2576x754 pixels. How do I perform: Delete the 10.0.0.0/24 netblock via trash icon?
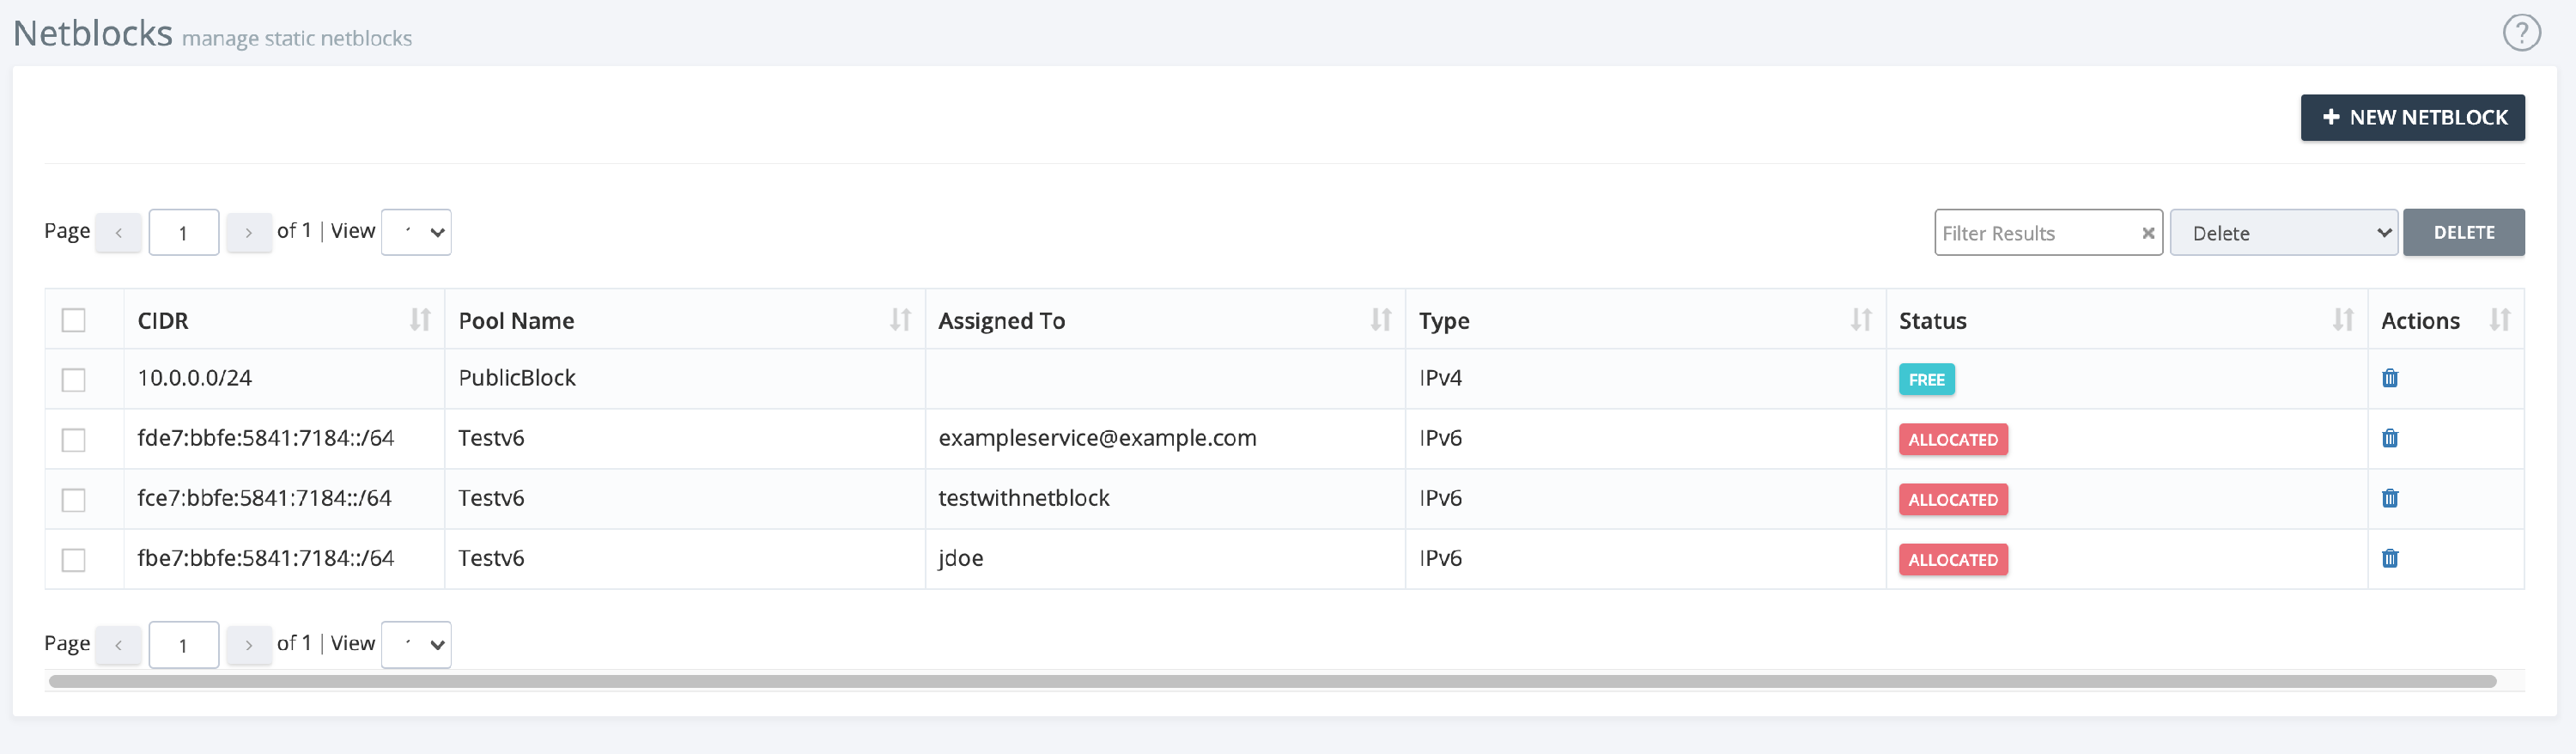point(2390,378)
